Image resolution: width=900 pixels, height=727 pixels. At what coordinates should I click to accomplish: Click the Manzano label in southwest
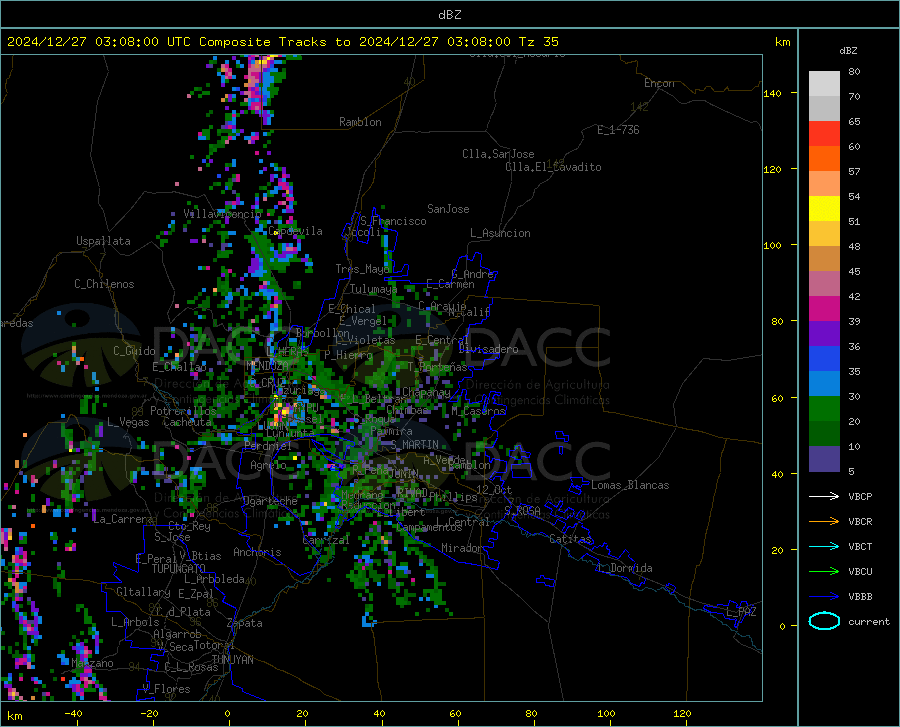92,663
